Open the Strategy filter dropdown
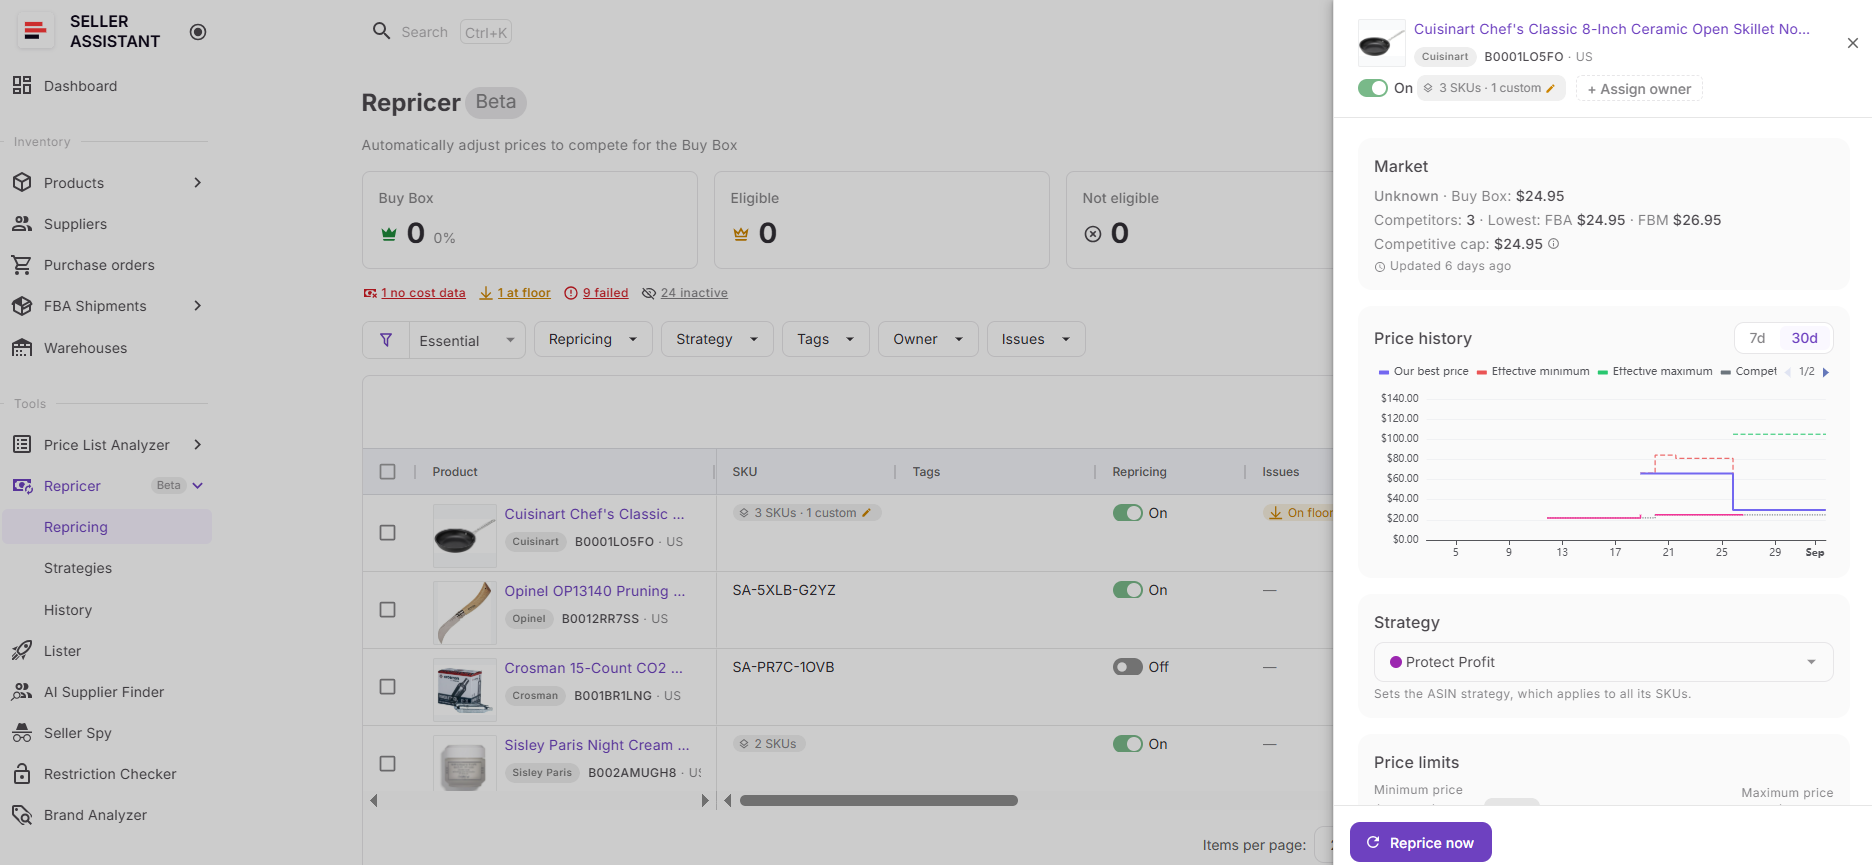 [717, 339]
